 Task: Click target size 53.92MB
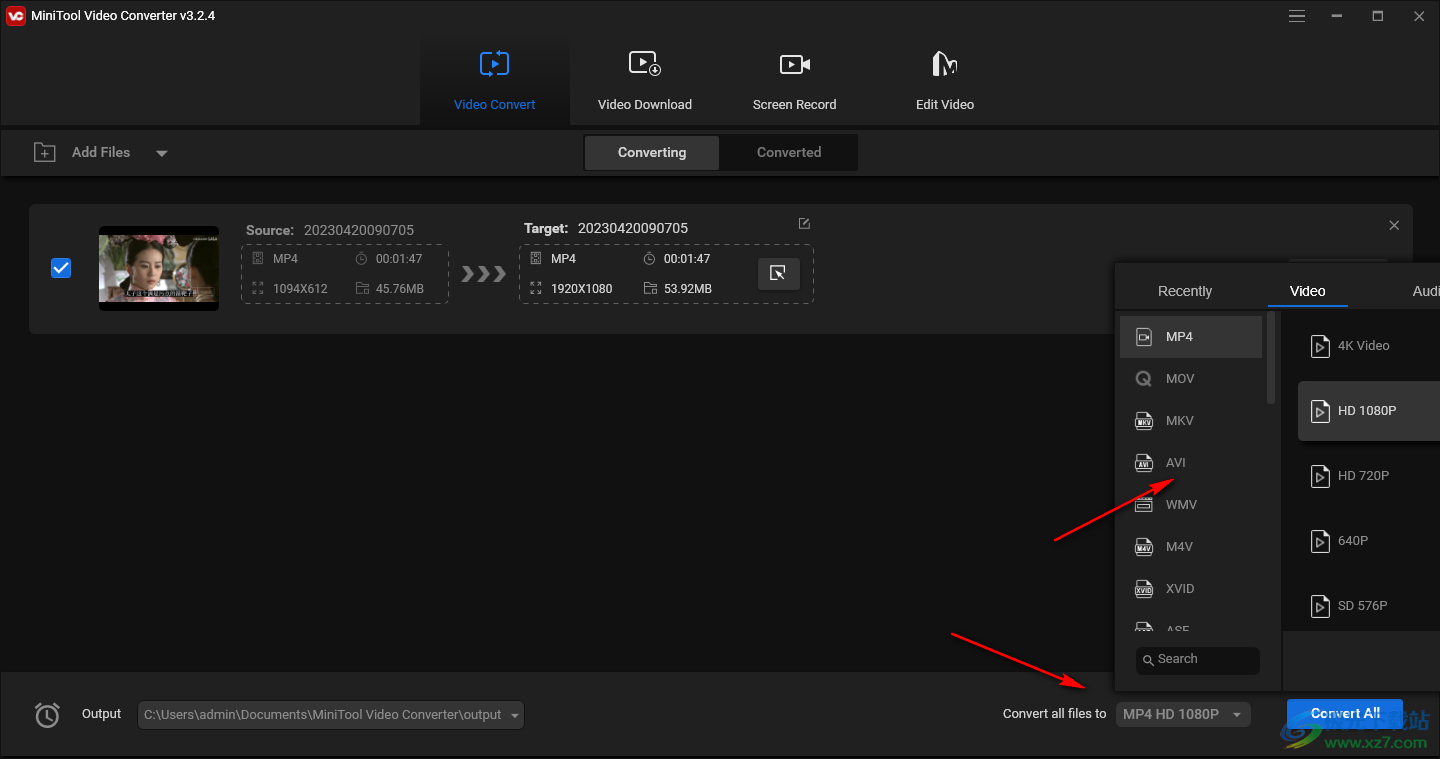688,289
